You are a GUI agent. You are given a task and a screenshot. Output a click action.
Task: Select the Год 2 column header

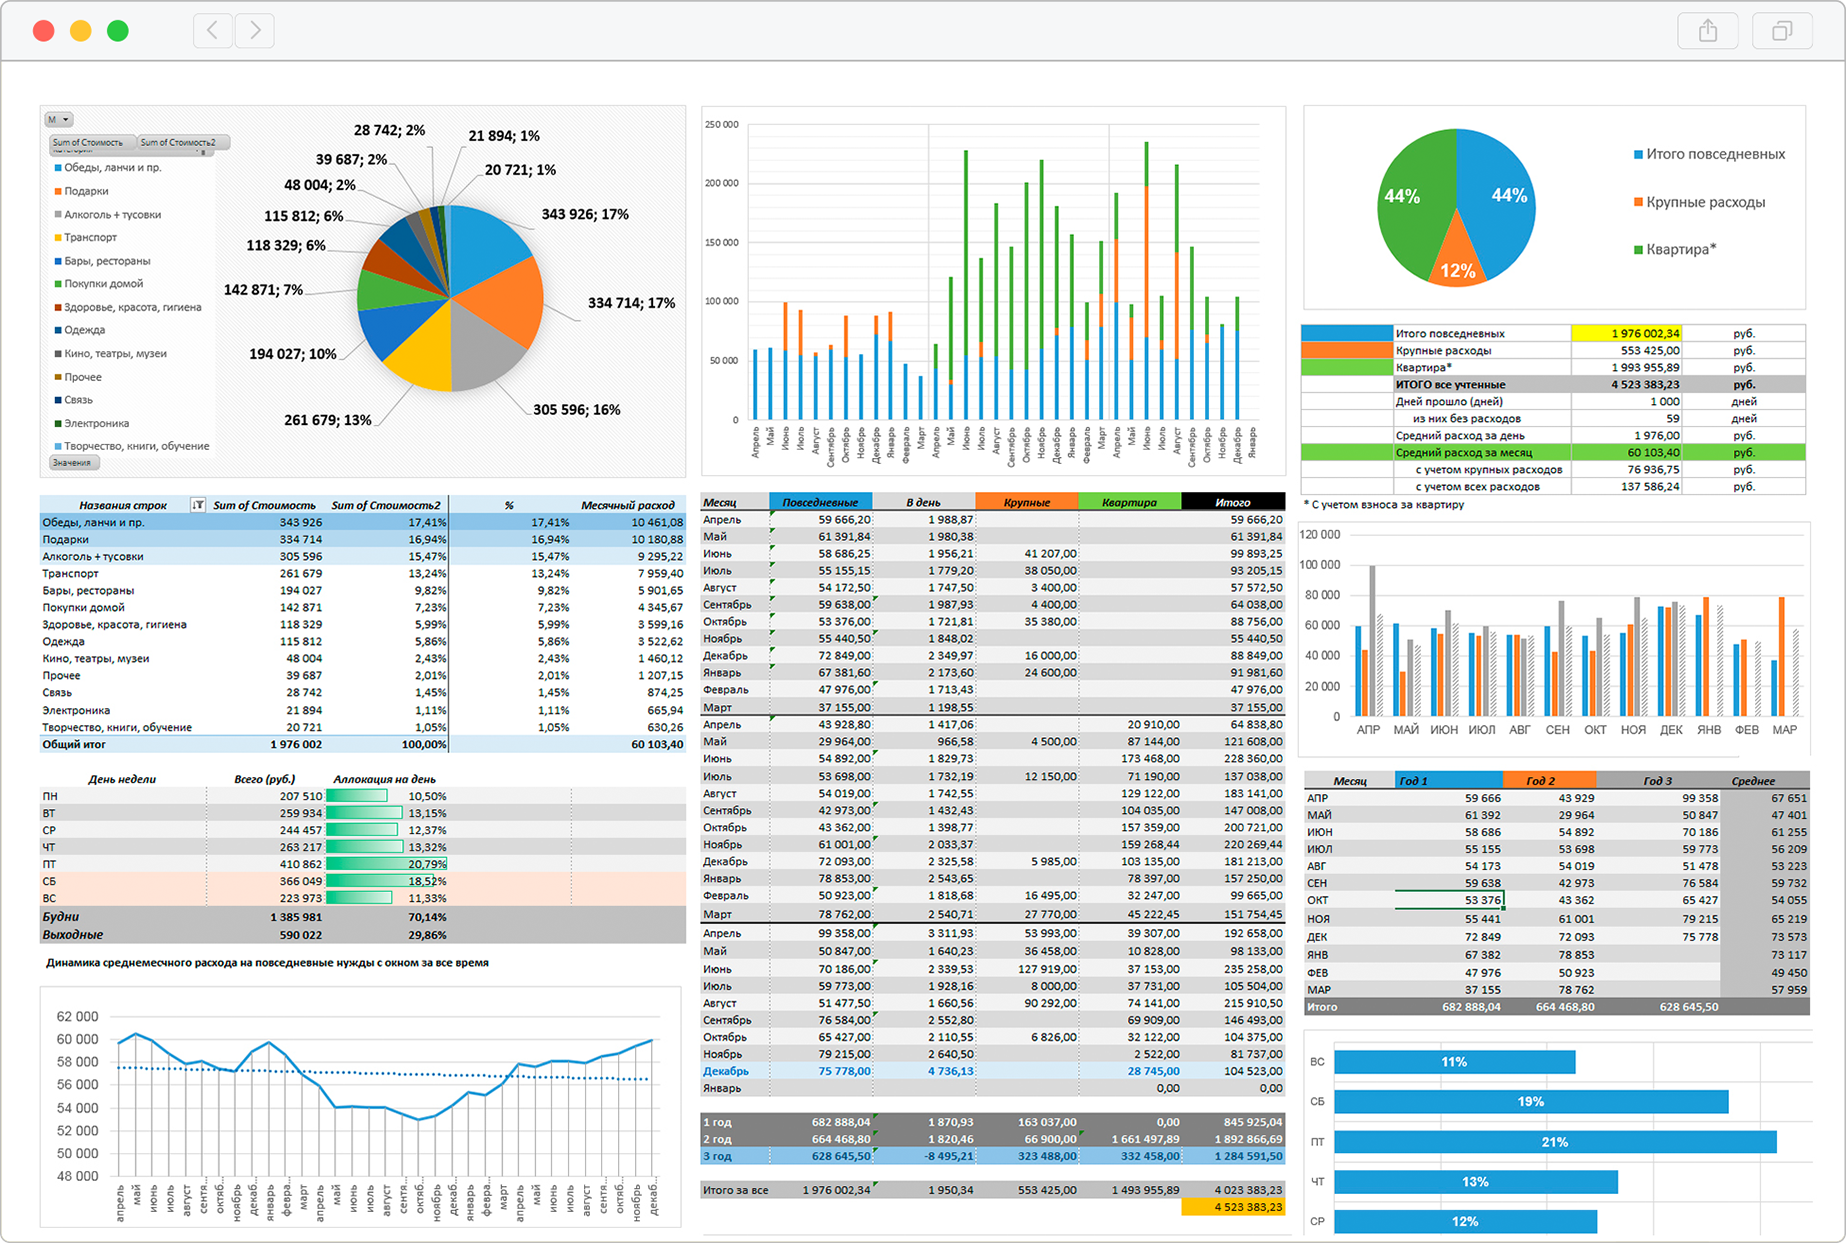coord(1549,780)
